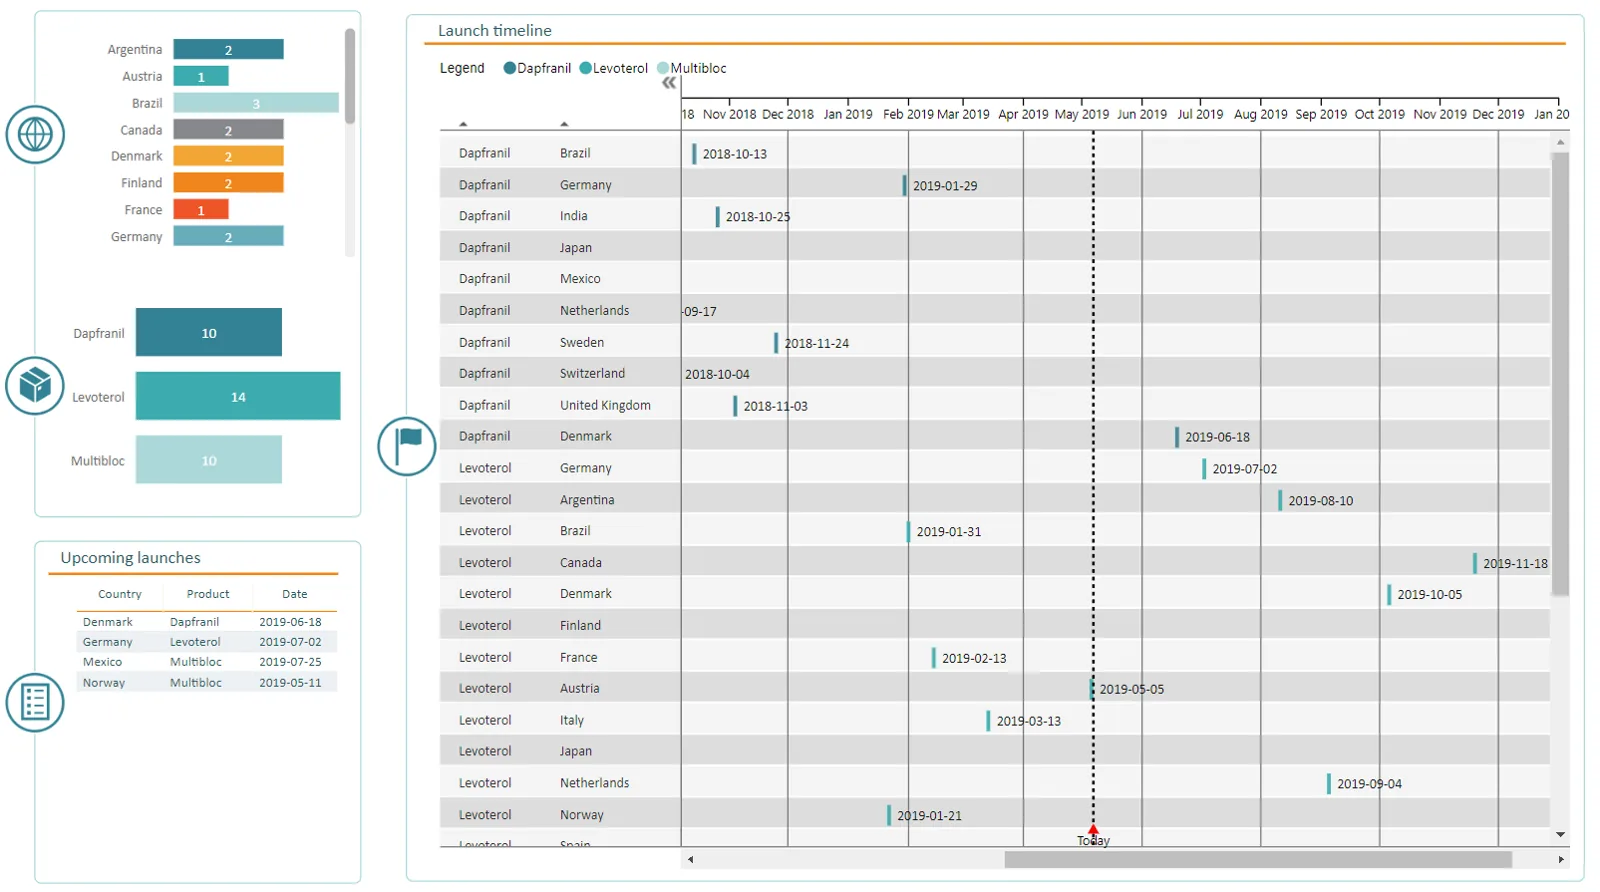Screen dimensions: 1600x892
Task: Click the package box icon beside products
Action: [35, 385]
